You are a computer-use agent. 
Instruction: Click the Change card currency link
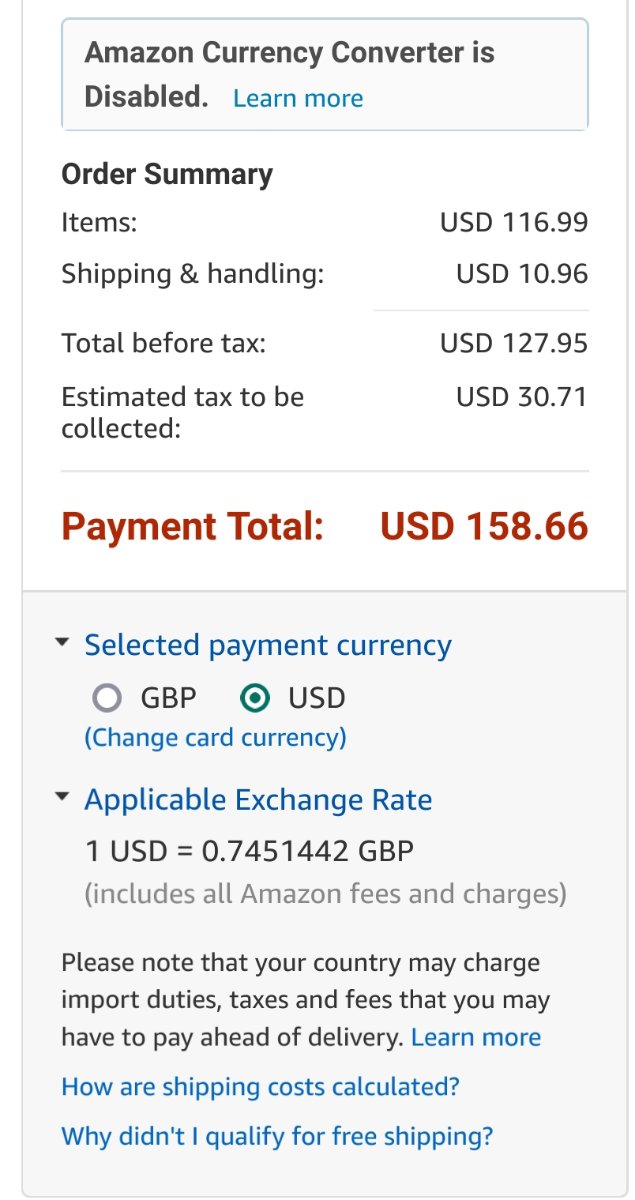click(x=215, y=738)
